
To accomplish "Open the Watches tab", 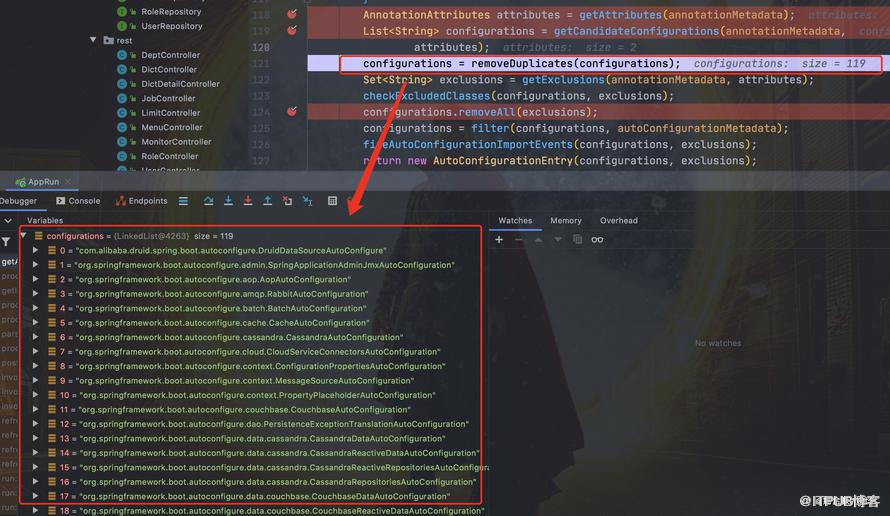I will [515, 220].
